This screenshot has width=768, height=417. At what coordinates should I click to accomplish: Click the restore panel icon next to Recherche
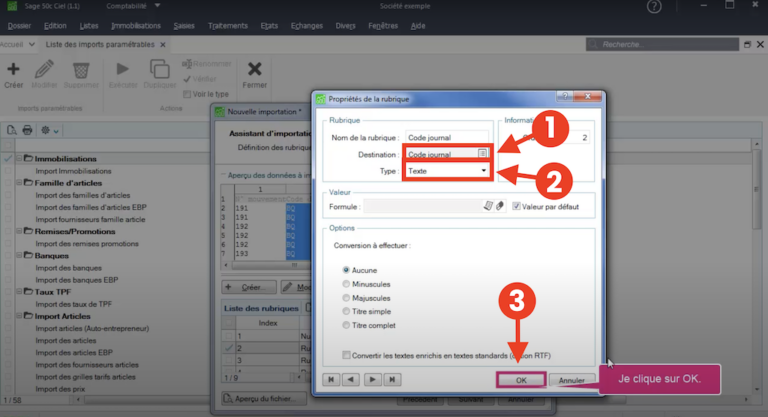[x=747, y=45]
